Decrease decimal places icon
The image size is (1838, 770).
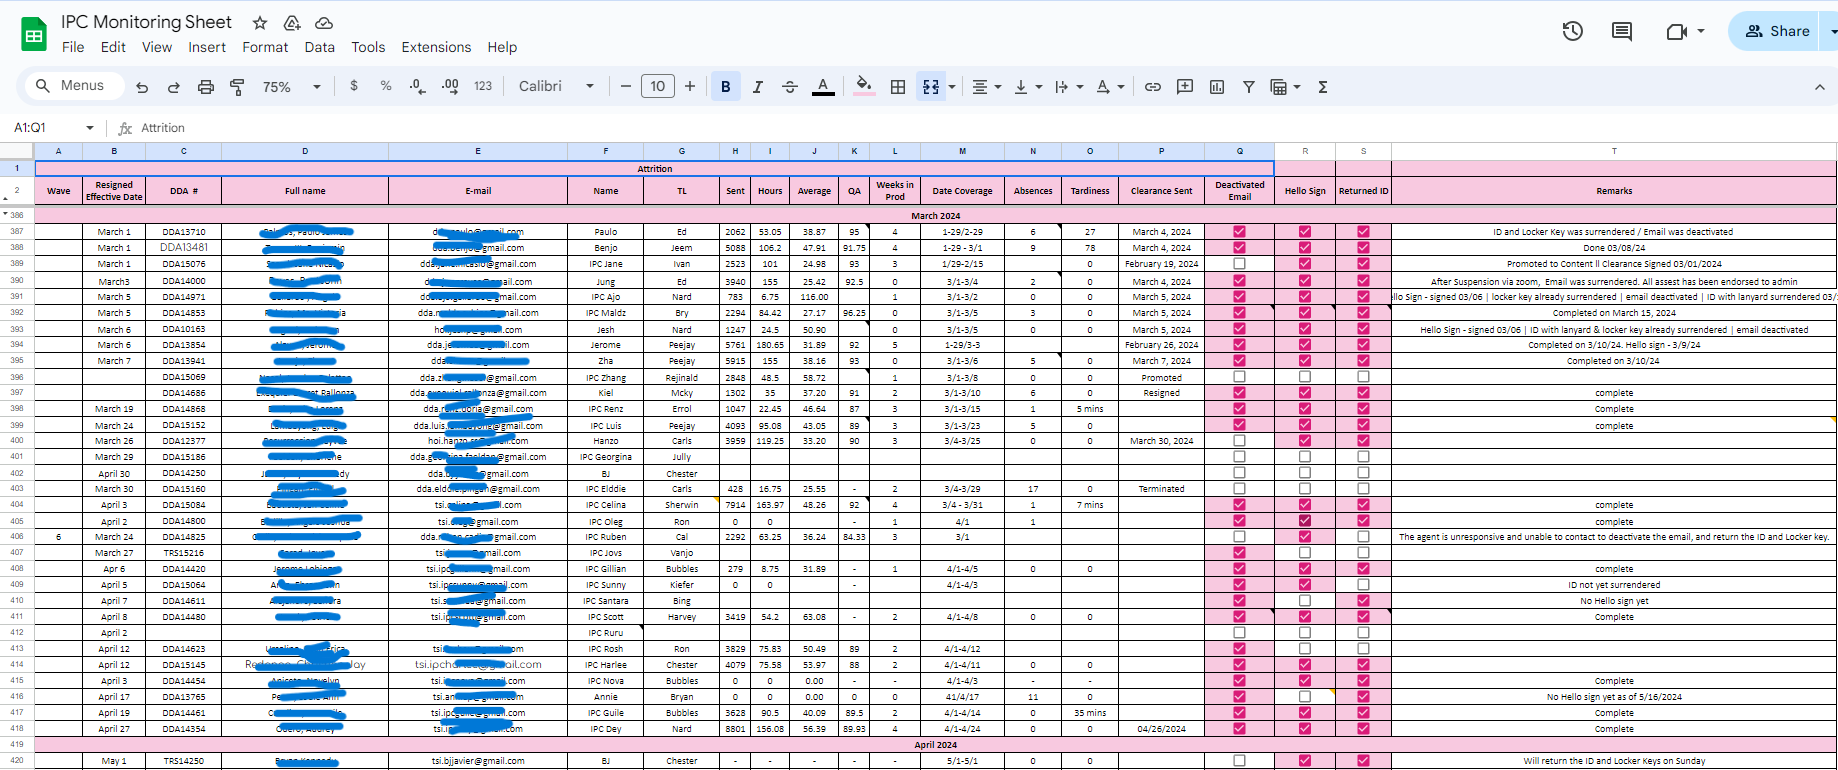pyautogui.click(x=418, y=86)
